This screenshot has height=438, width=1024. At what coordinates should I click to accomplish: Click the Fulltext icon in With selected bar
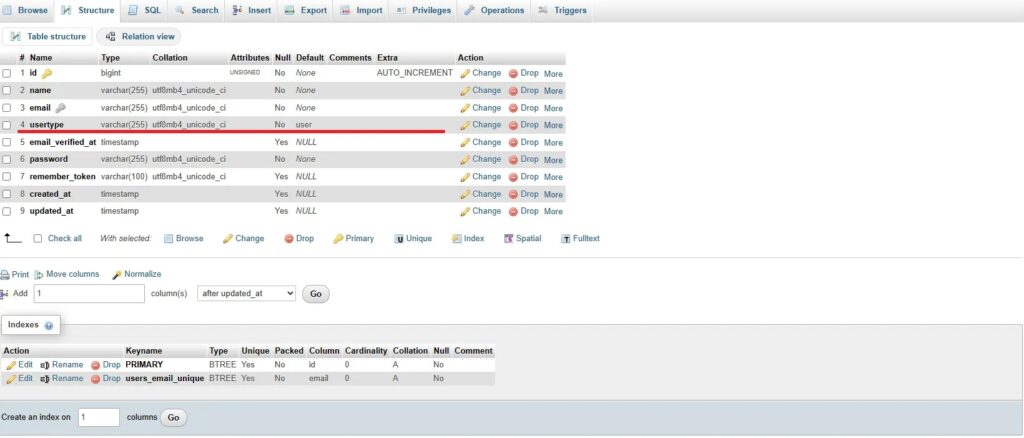(566, 239)
